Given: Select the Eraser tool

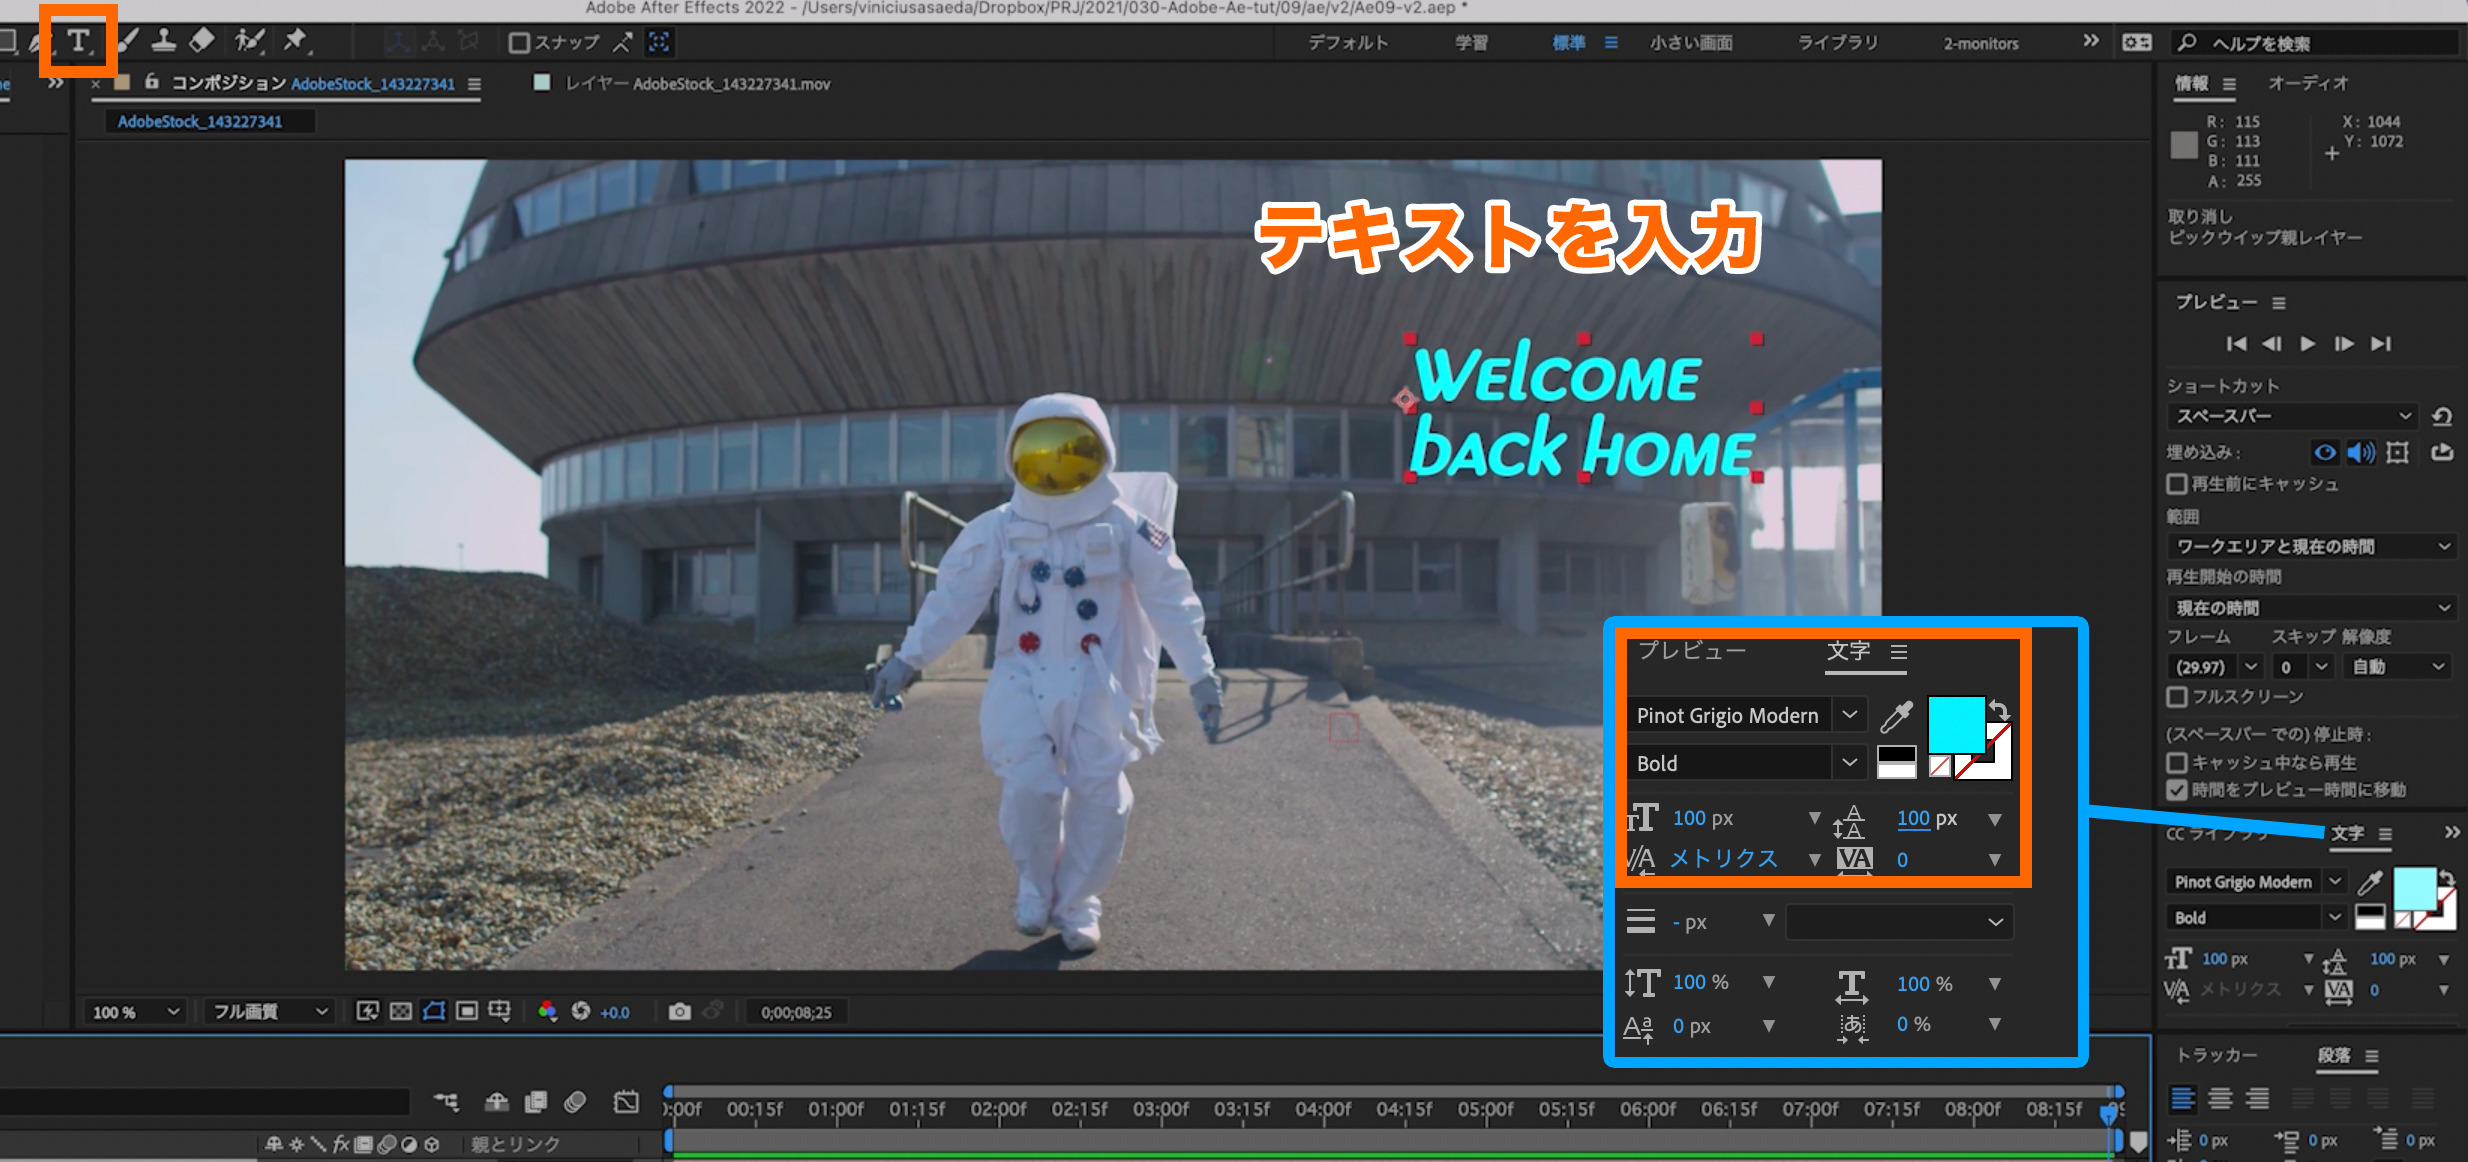Looking at the screenshot, I should (x=202, y=41).
